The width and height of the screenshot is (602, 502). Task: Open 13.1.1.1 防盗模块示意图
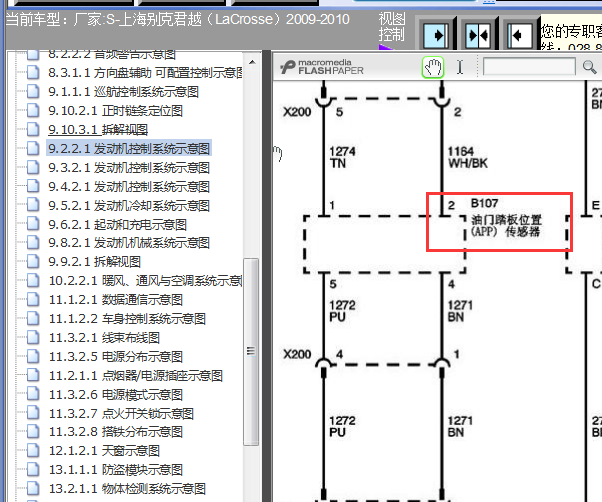point(116,469)
